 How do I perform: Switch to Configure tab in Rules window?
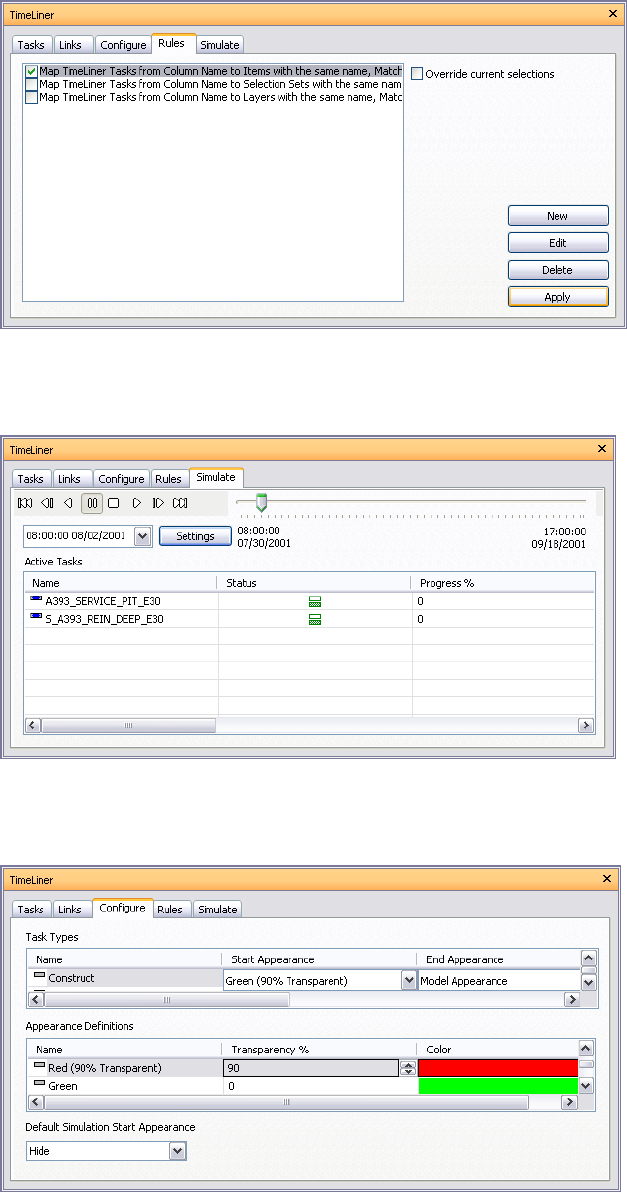[x=122, y=45]
